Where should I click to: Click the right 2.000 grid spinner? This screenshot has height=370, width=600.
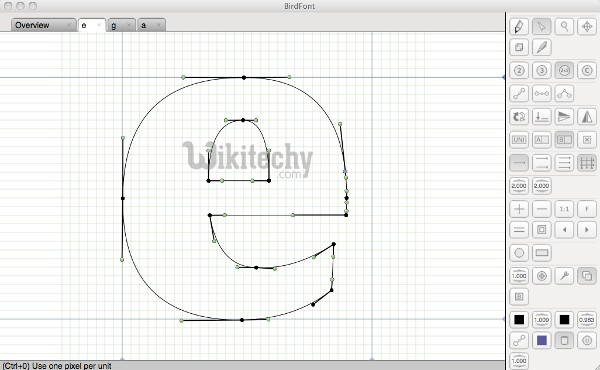point(541,186)
